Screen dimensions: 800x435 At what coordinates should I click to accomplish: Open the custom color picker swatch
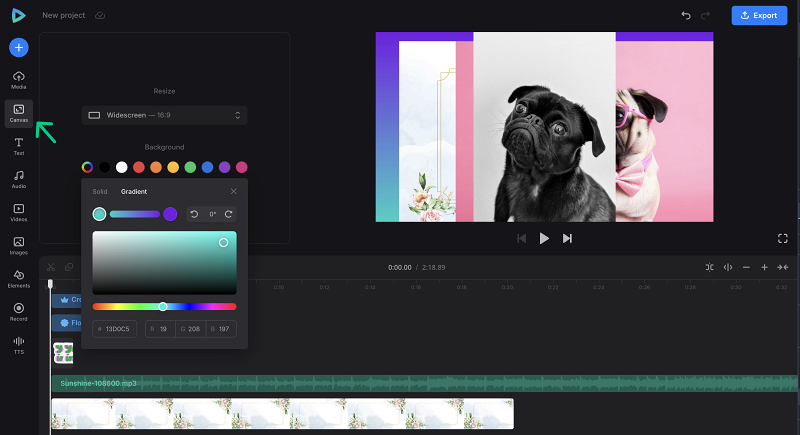[87, 167]
